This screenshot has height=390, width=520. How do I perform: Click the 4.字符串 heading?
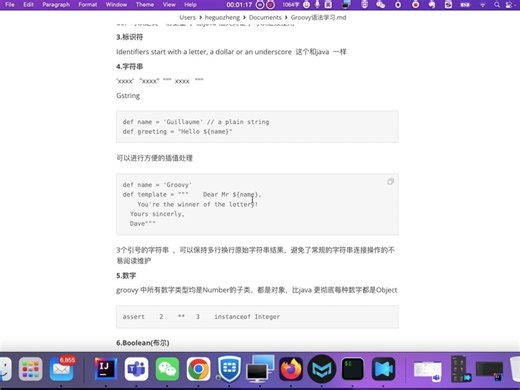[x=129, y=66]
